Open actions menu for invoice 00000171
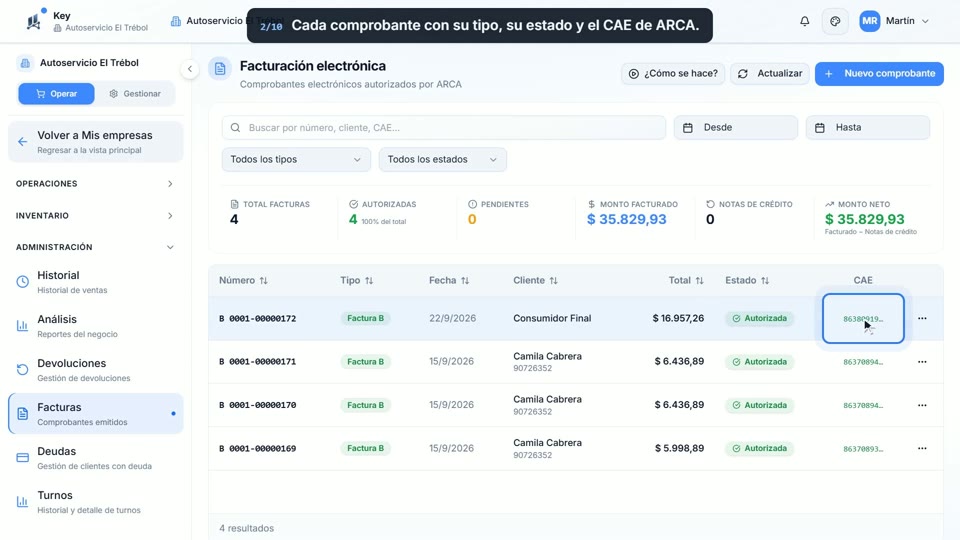Viewport: 960px width, 540px height. point(922,362)
